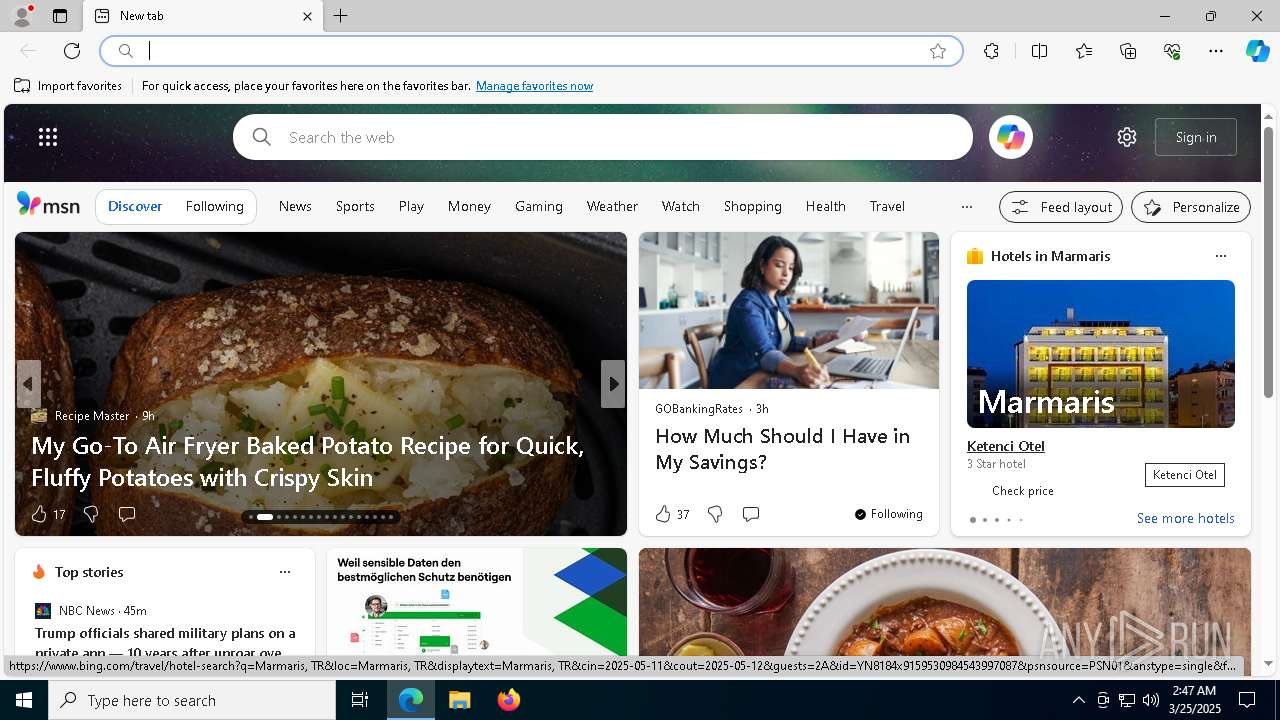The image size is (1280, 720).
Task: Click the Ketenci Otel hotel link
Action: 1006,446
